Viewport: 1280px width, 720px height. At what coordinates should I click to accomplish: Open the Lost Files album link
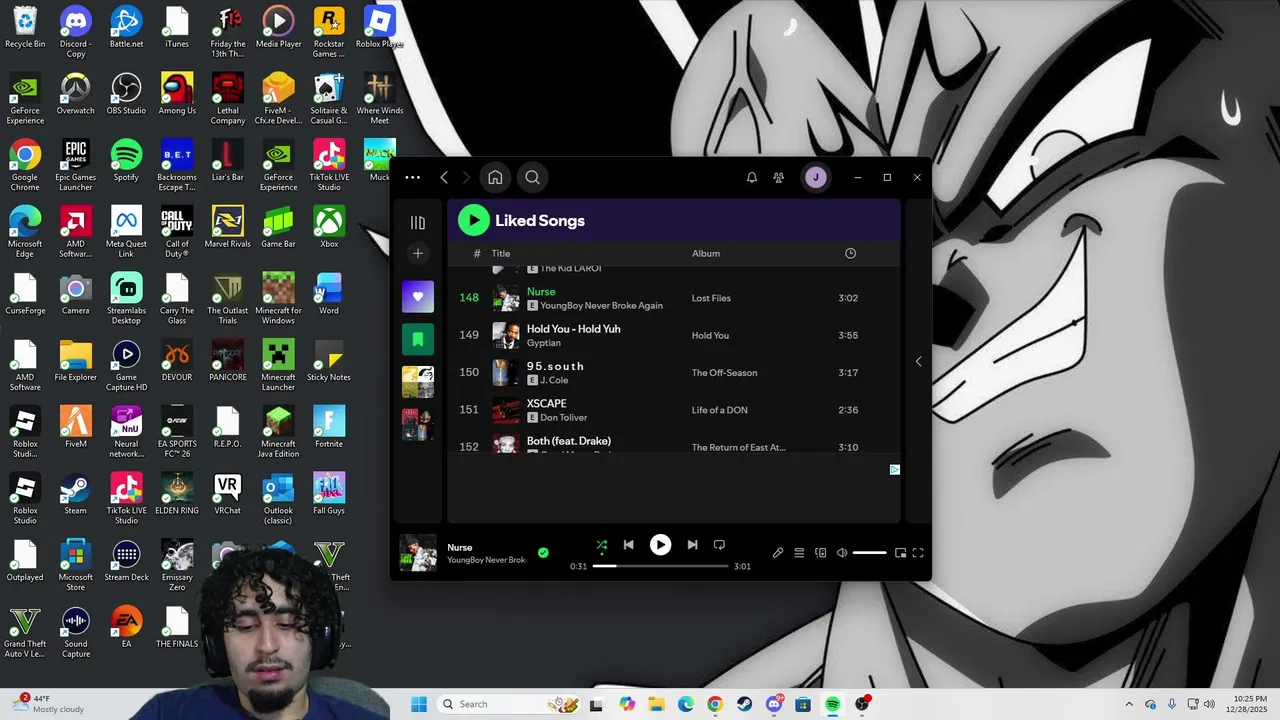tap(711, 298)
